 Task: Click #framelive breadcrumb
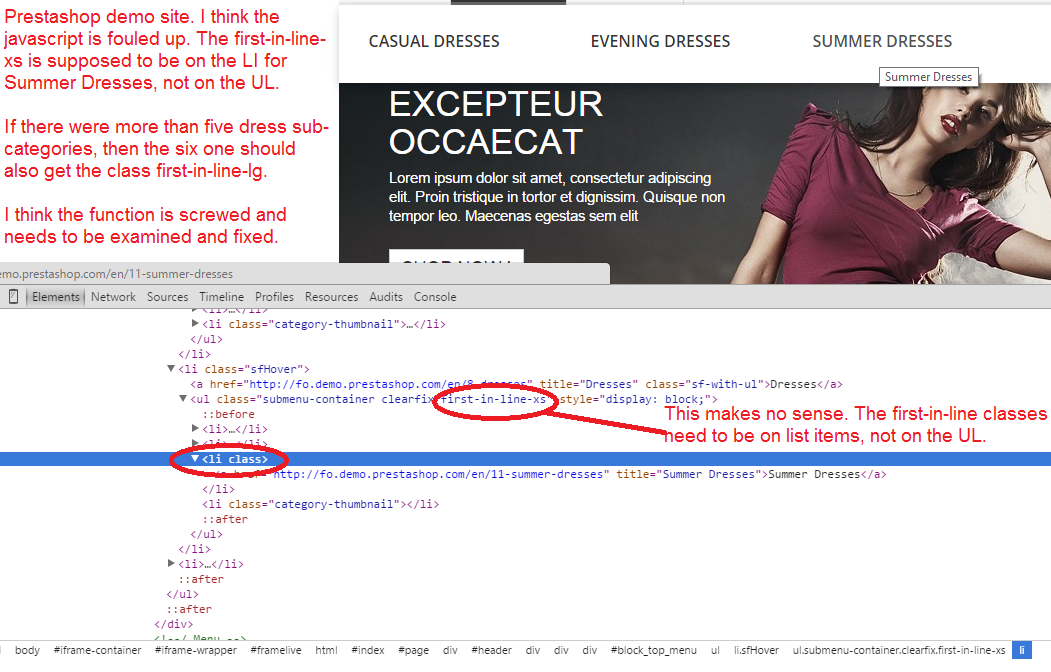coord(276,650)
